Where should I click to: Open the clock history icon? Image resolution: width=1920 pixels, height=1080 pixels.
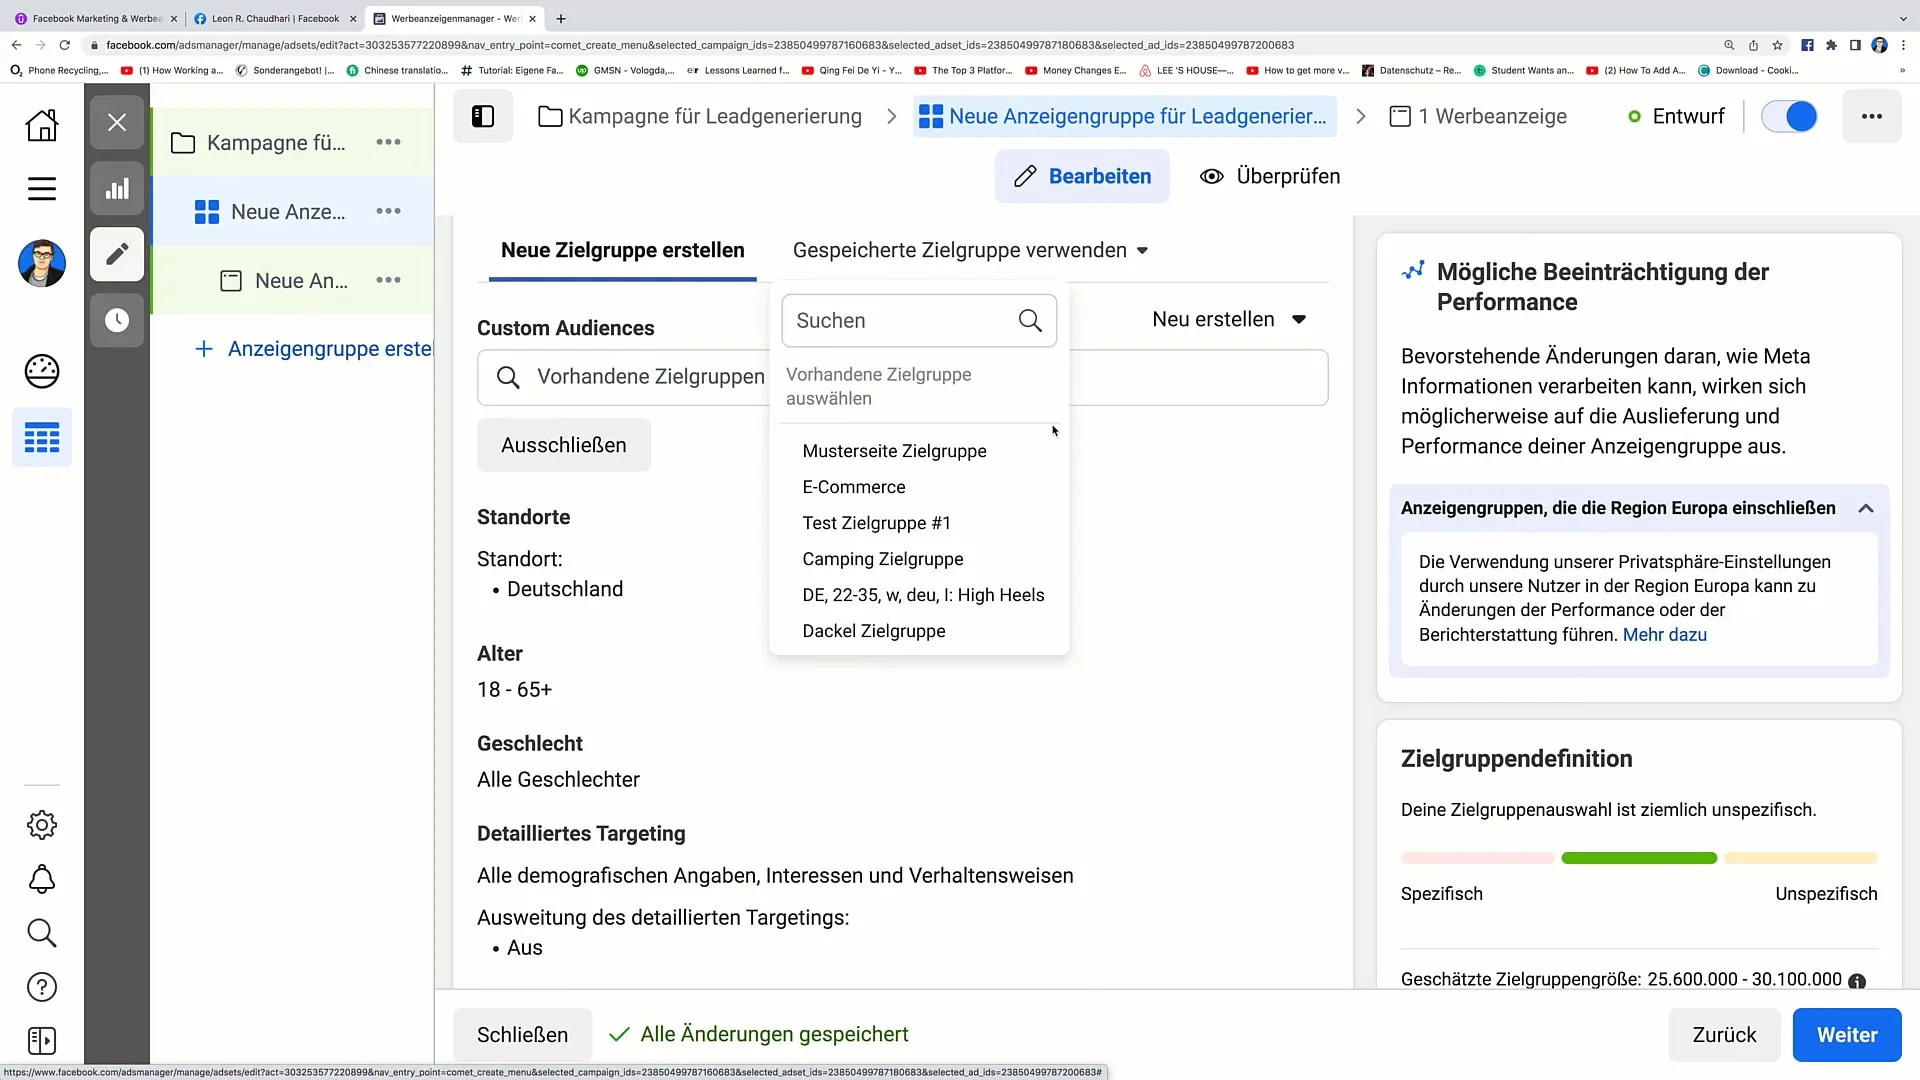tap(117, 320)
